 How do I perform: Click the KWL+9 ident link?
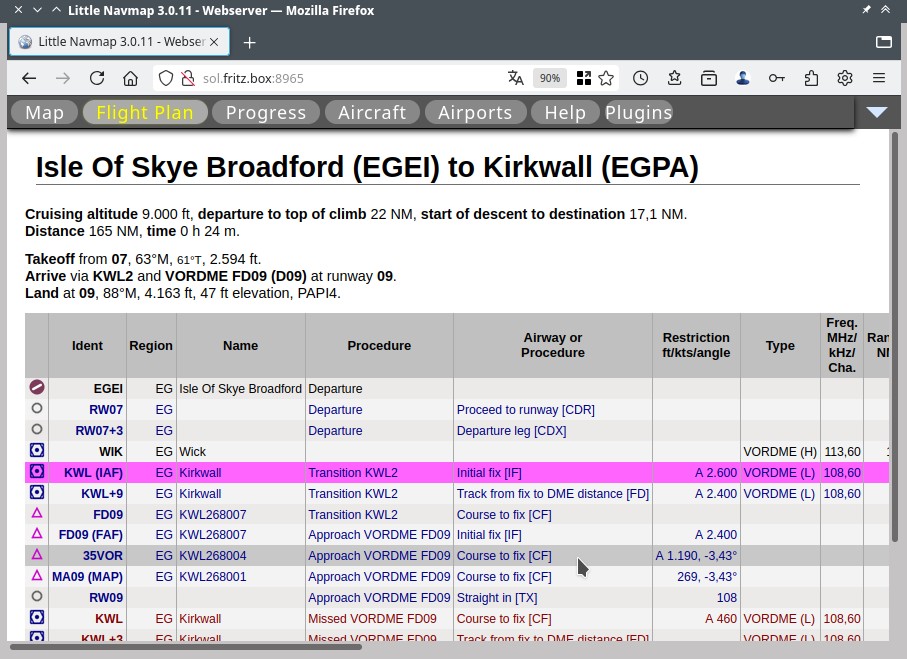coord(102,494)
